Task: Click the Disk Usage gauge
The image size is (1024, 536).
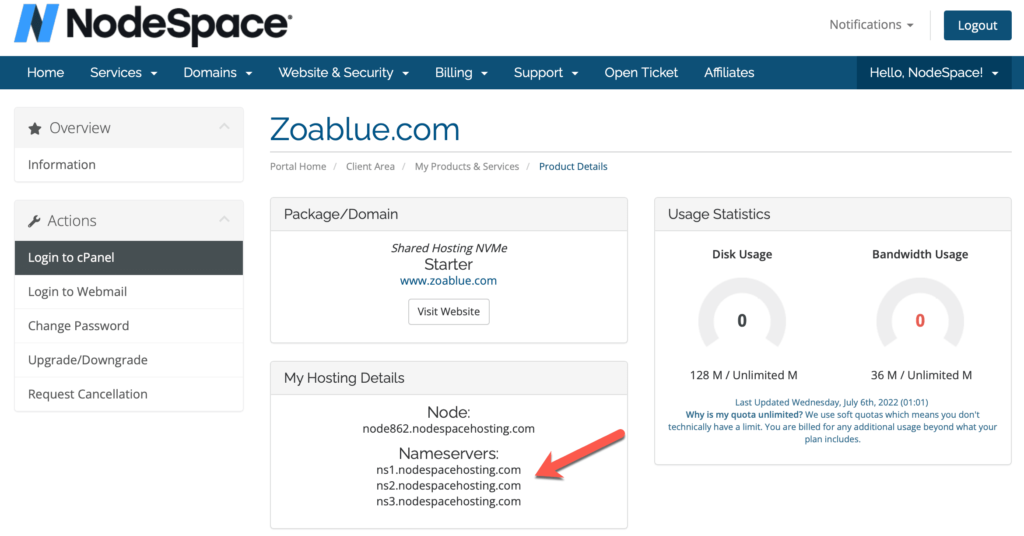Action: tap(742, 313)
